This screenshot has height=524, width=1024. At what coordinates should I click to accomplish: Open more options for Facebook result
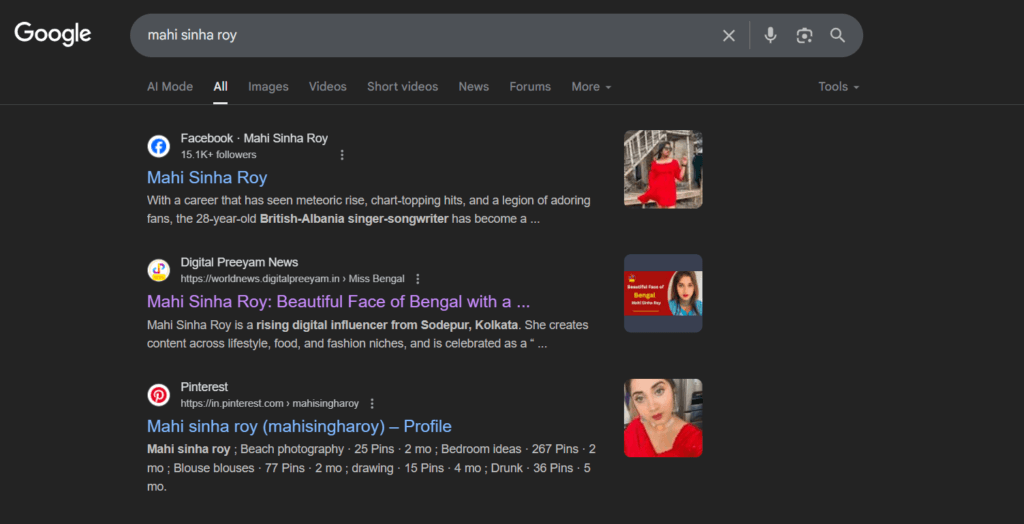342,155
